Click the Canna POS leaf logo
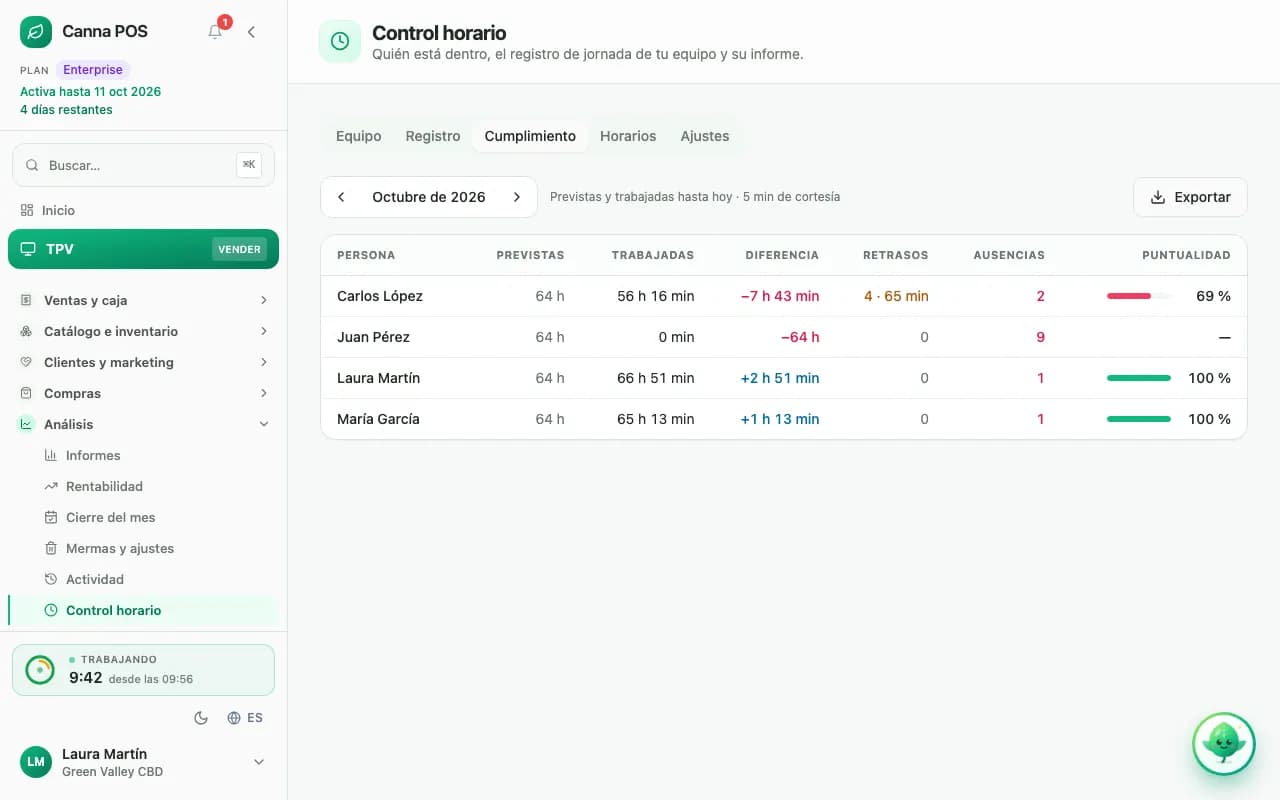Image resolution: width=1280 pixels, height=800 pixels. coord(36,32)
